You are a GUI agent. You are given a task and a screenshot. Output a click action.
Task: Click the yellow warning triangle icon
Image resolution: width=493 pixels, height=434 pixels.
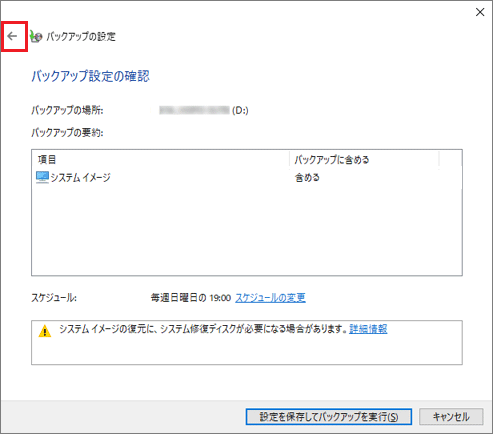tap(45, 331)
